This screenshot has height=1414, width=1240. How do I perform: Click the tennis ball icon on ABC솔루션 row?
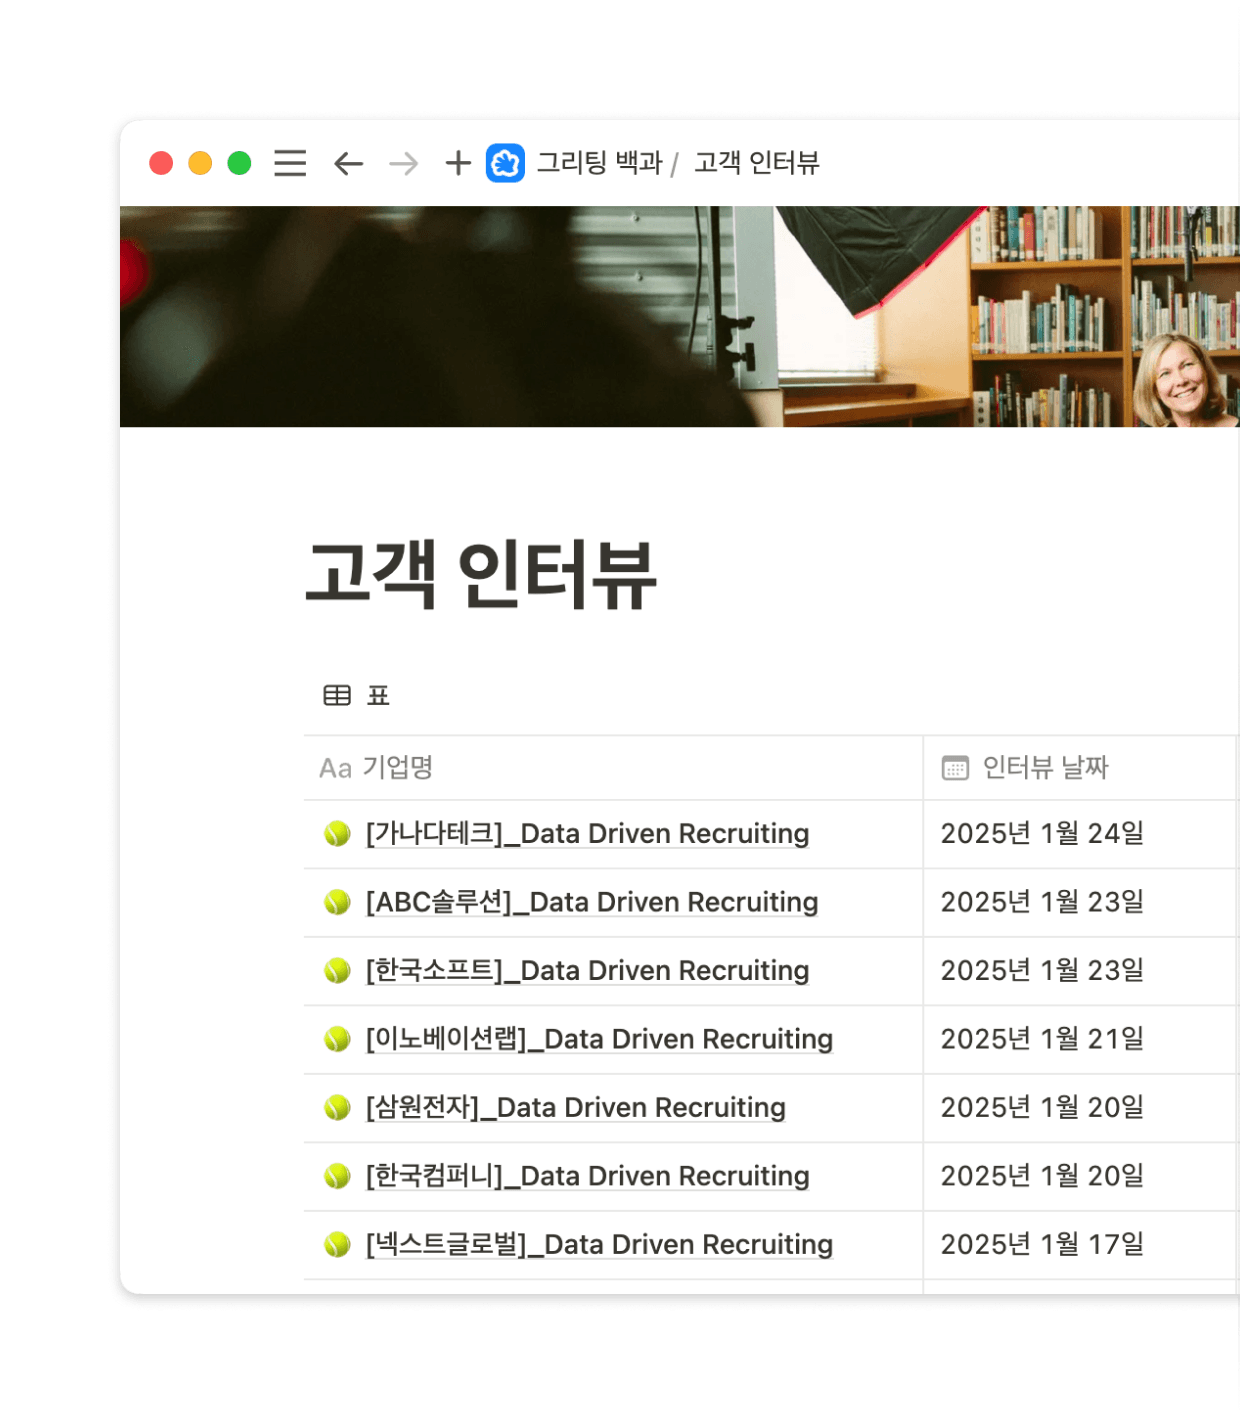338,901
